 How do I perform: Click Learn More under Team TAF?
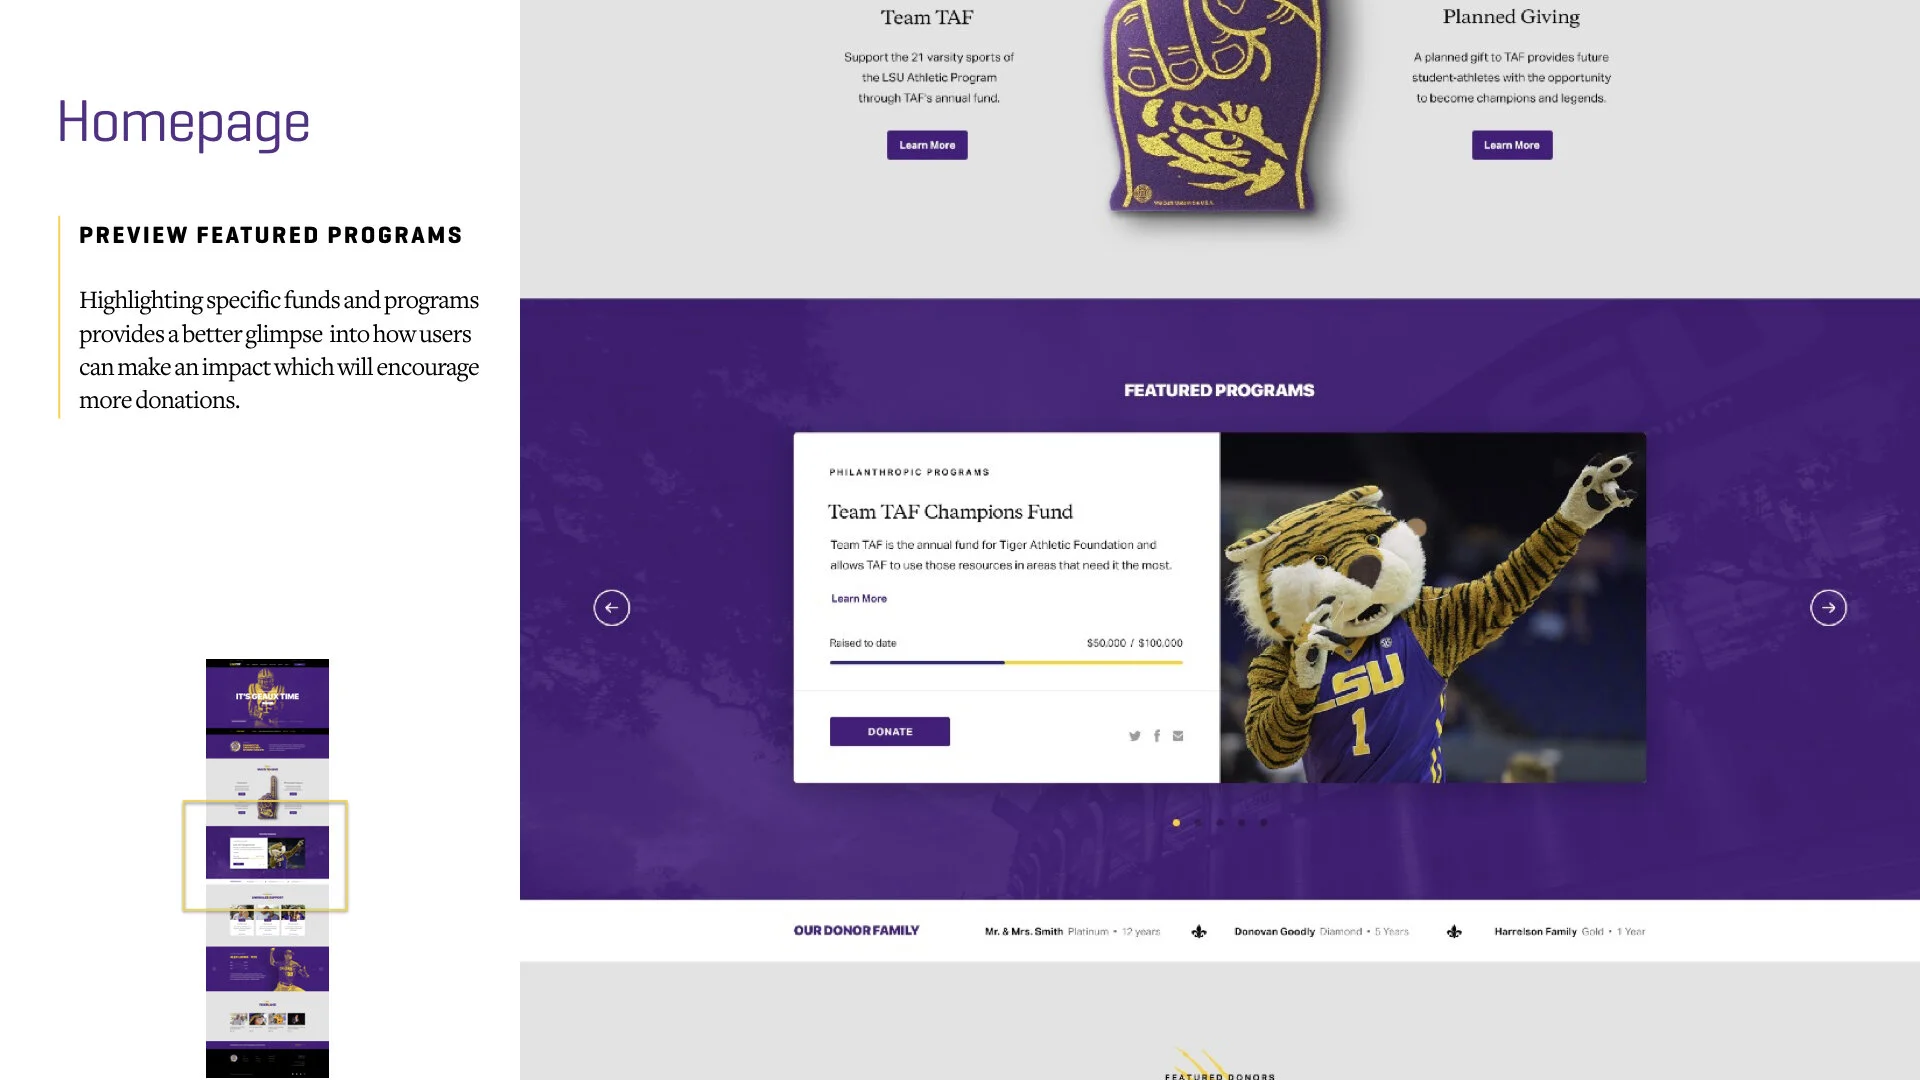pos(927,145)
